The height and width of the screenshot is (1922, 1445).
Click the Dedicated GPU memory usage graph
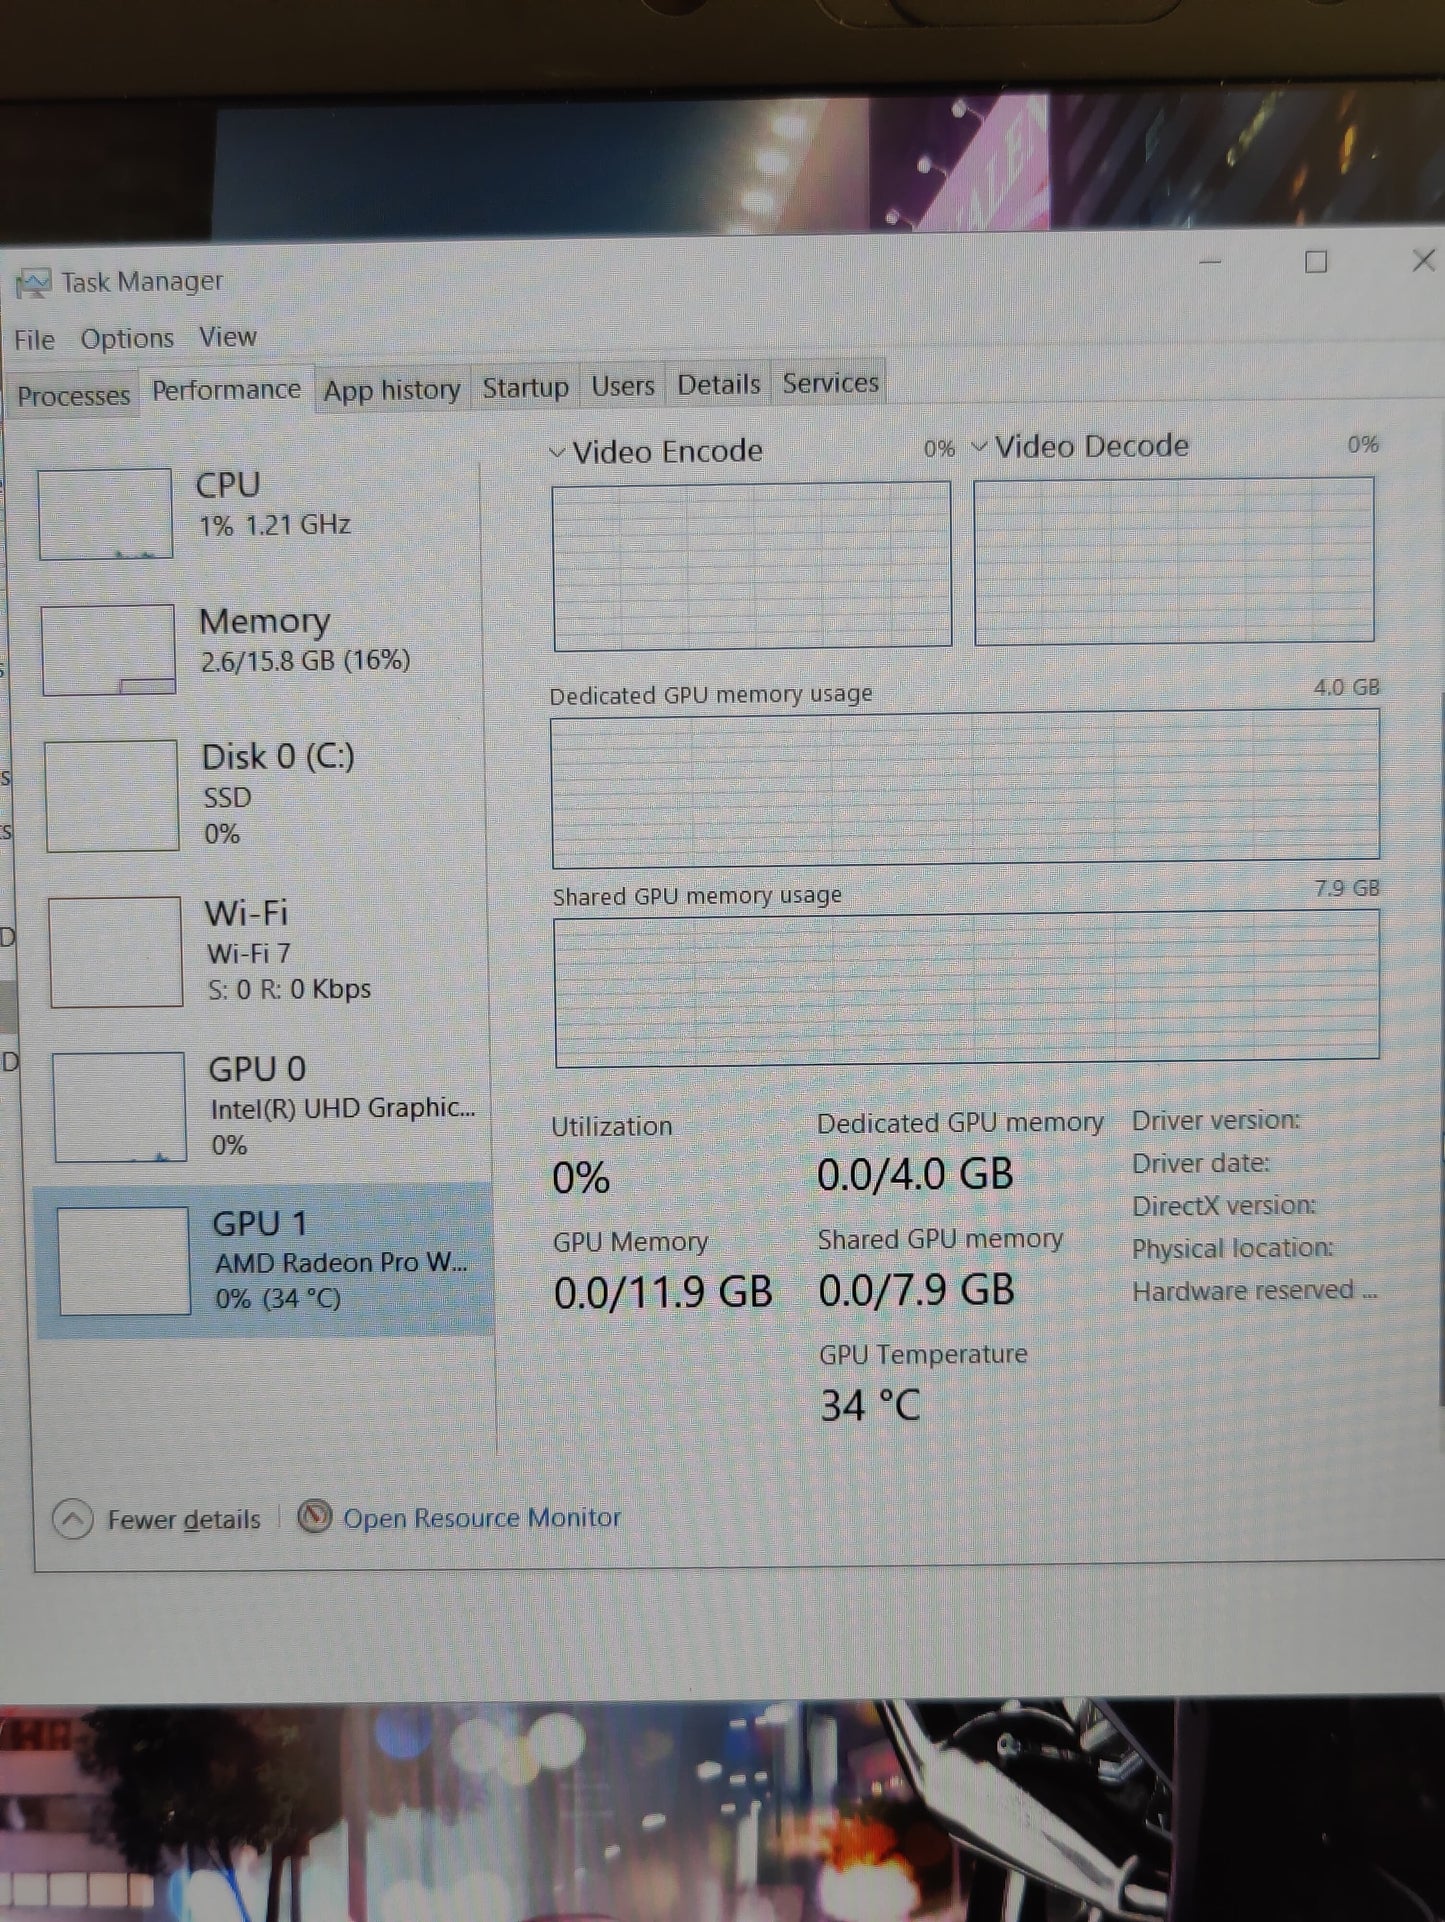coord(965,788)
